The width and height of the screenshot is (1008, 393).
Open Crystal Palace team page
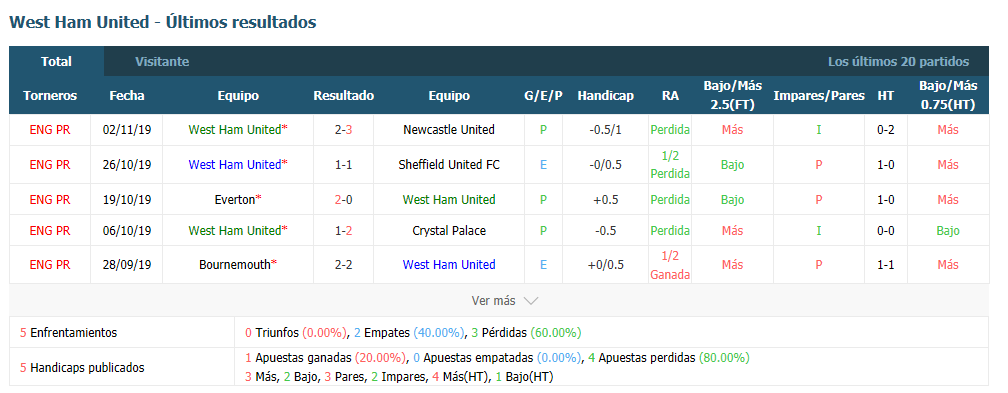pyautogui.click(x=449, y=230)
